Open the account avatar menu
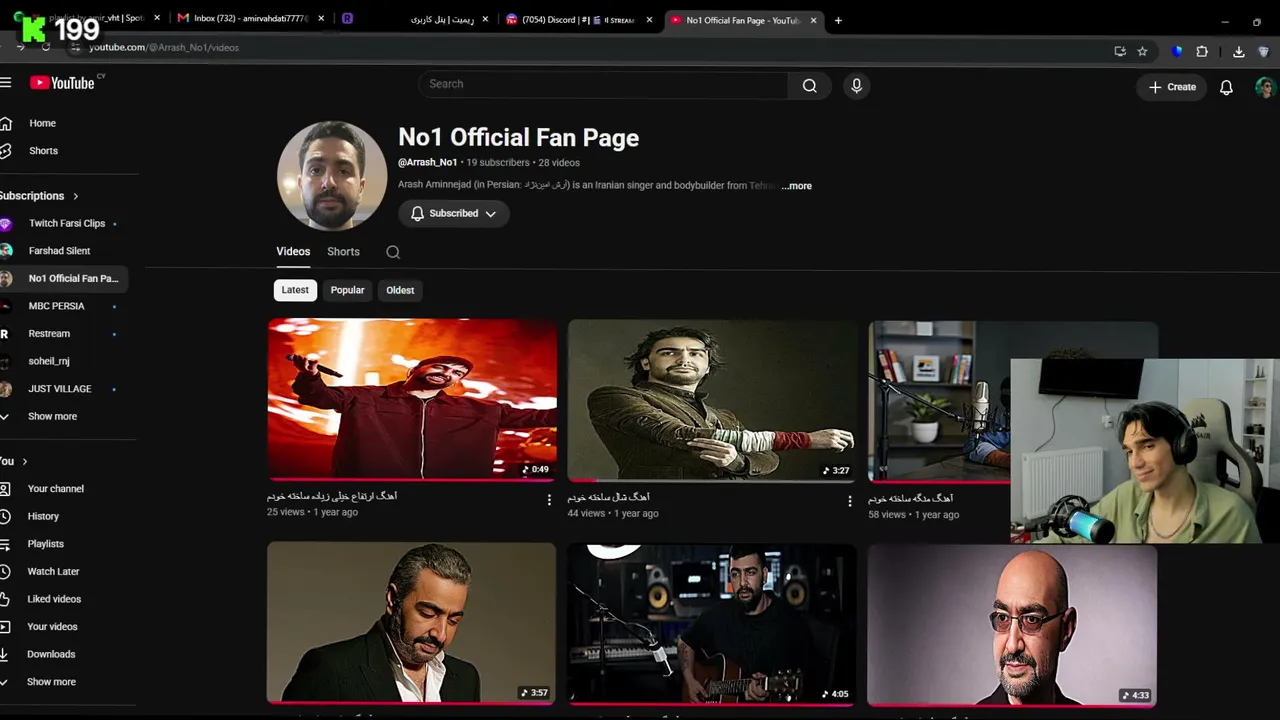This screenshot has width=1280, height=720. [1265, 87]
